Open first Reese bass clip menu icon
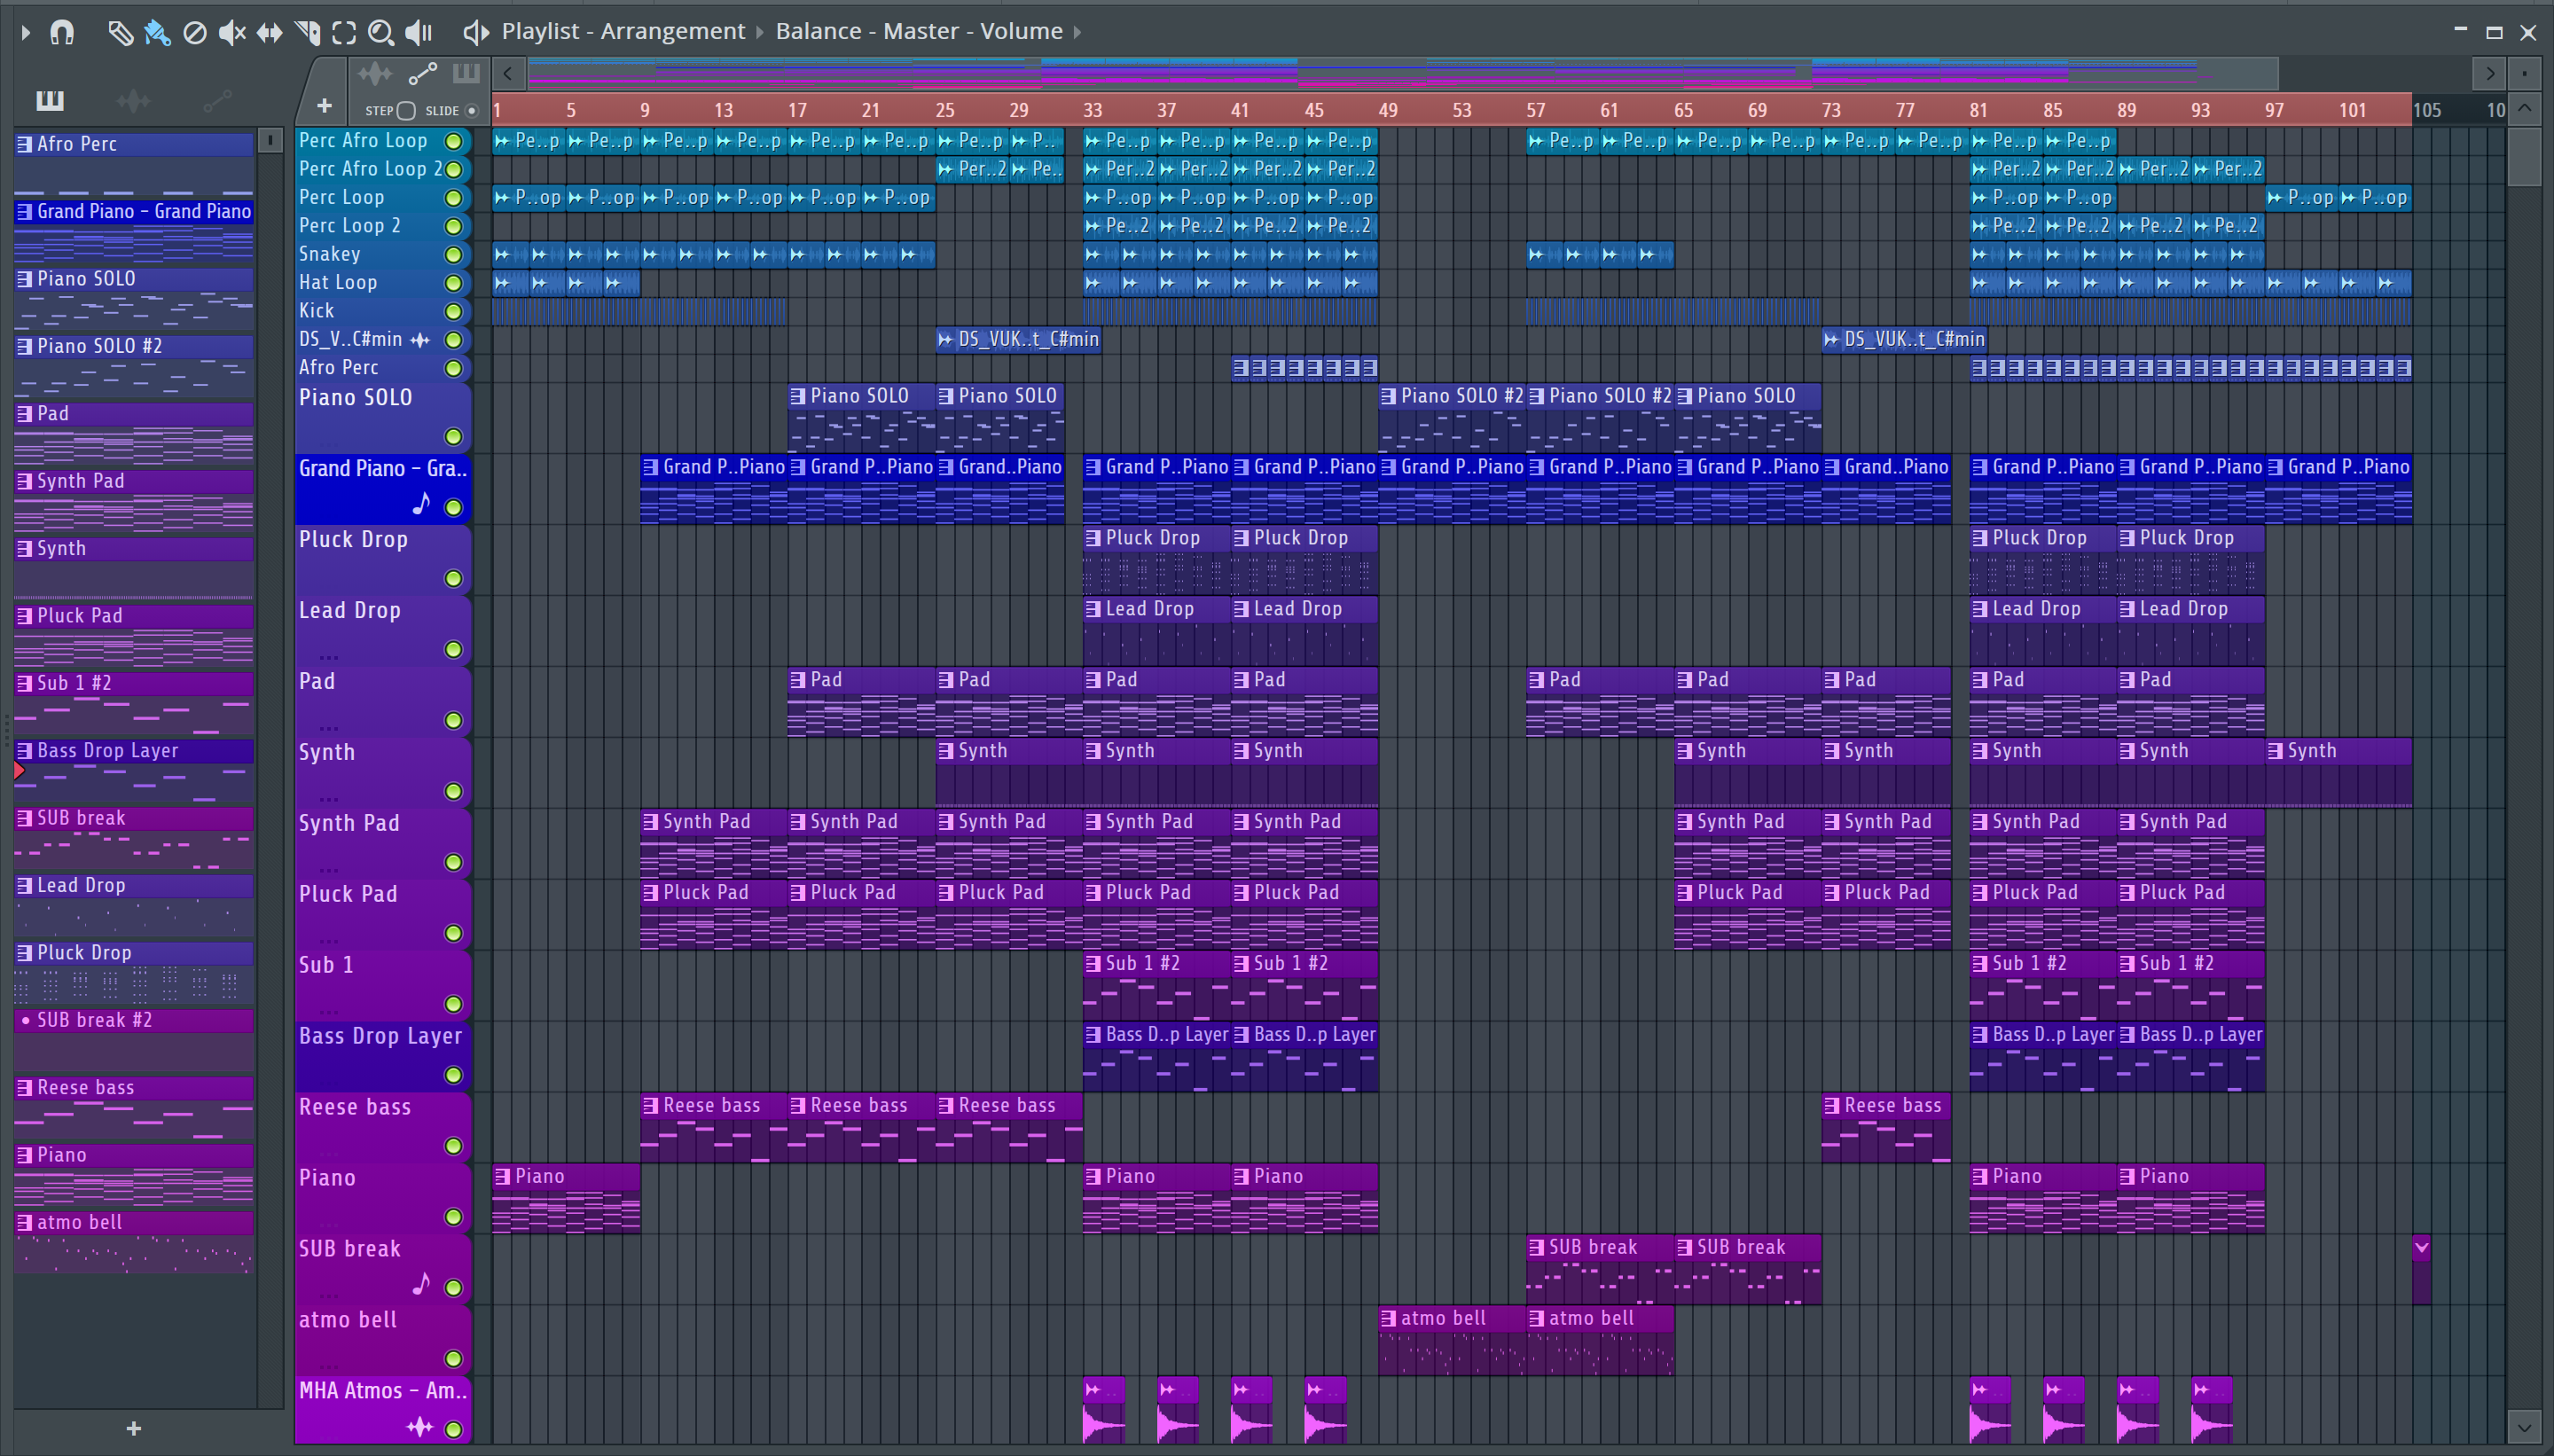The height and width of the screenshot is (1456, 2554). 650,1106
